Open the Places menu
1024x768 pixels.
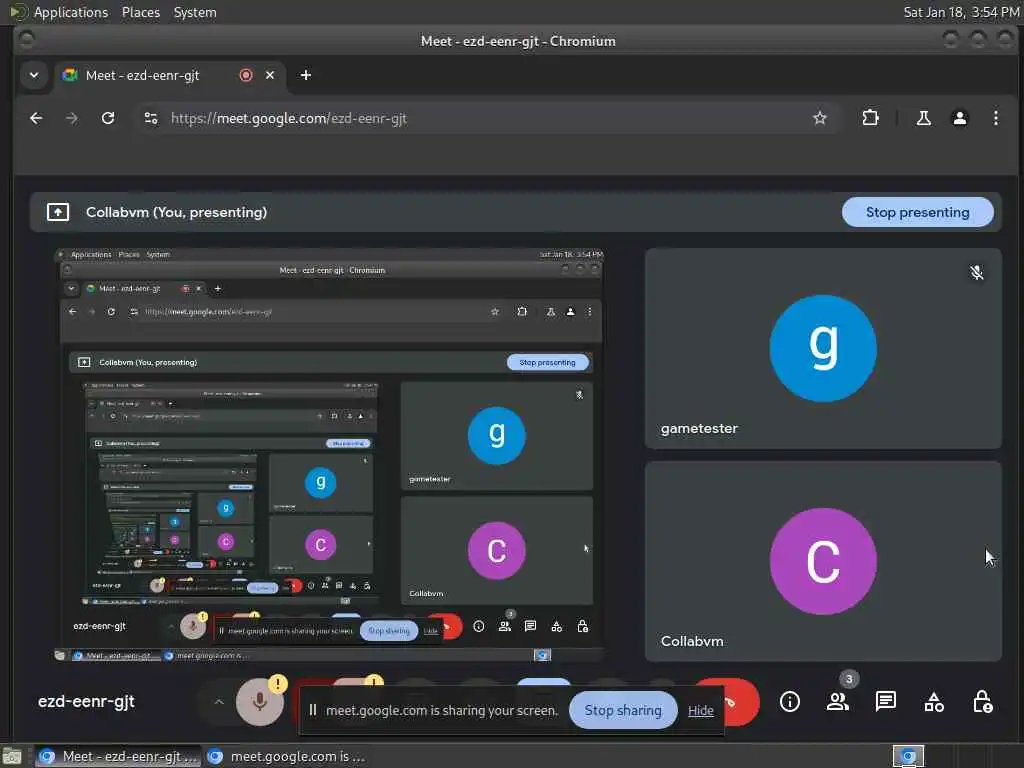click(141, 12)
